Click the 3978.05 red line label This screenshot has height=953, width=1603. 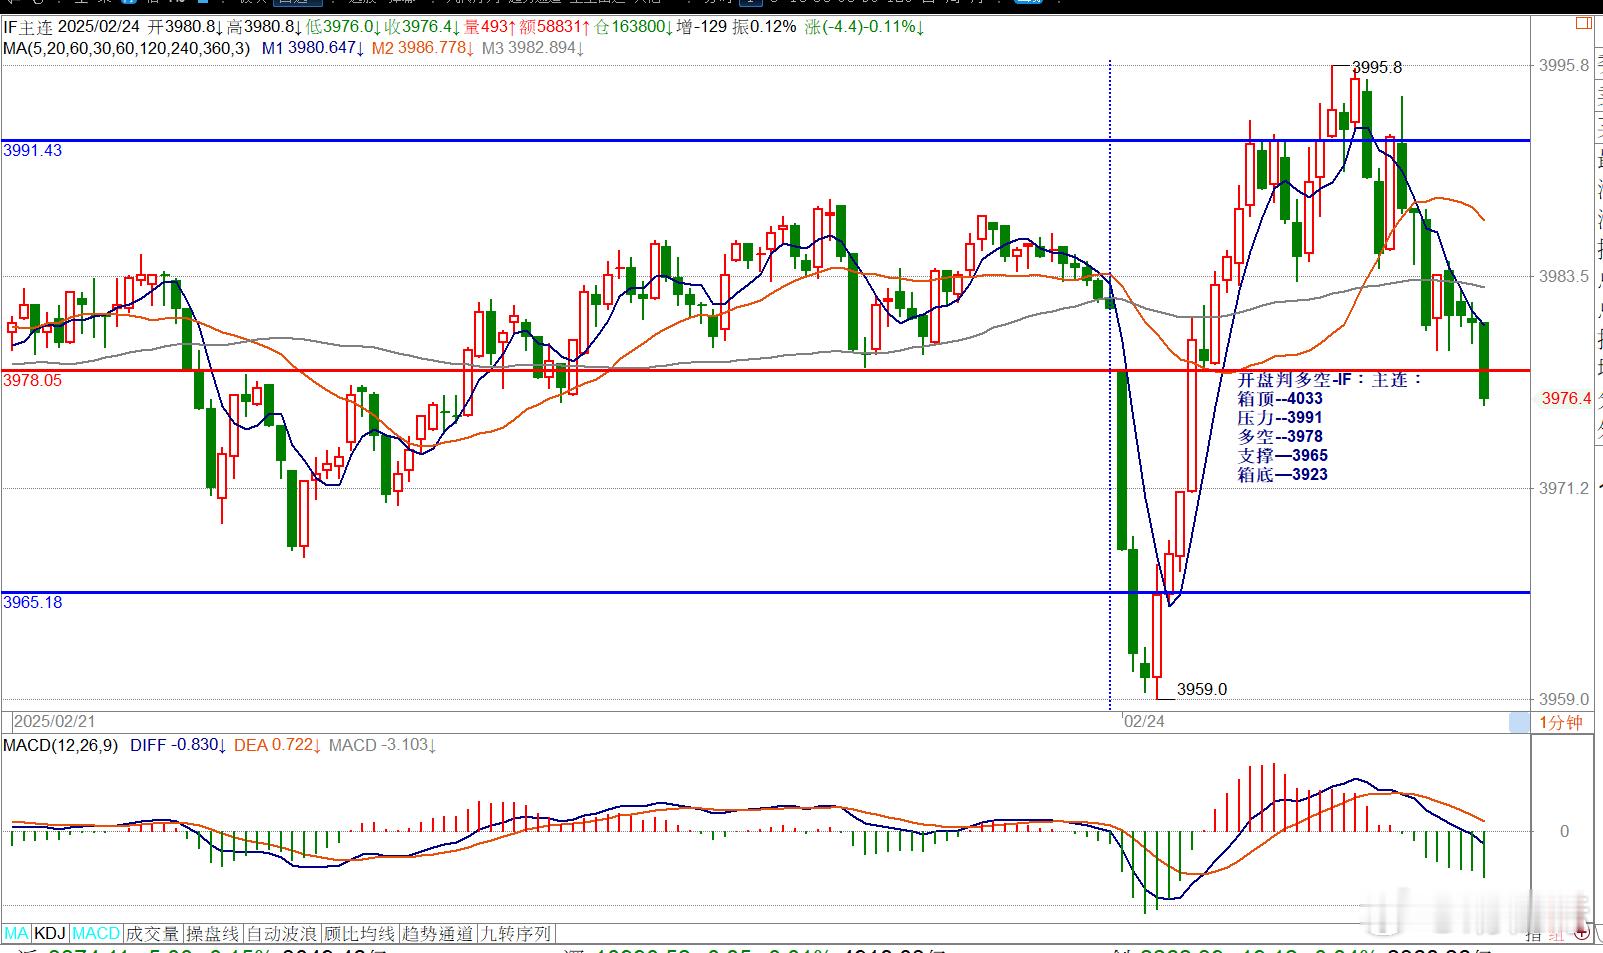(x=33, y=380)
